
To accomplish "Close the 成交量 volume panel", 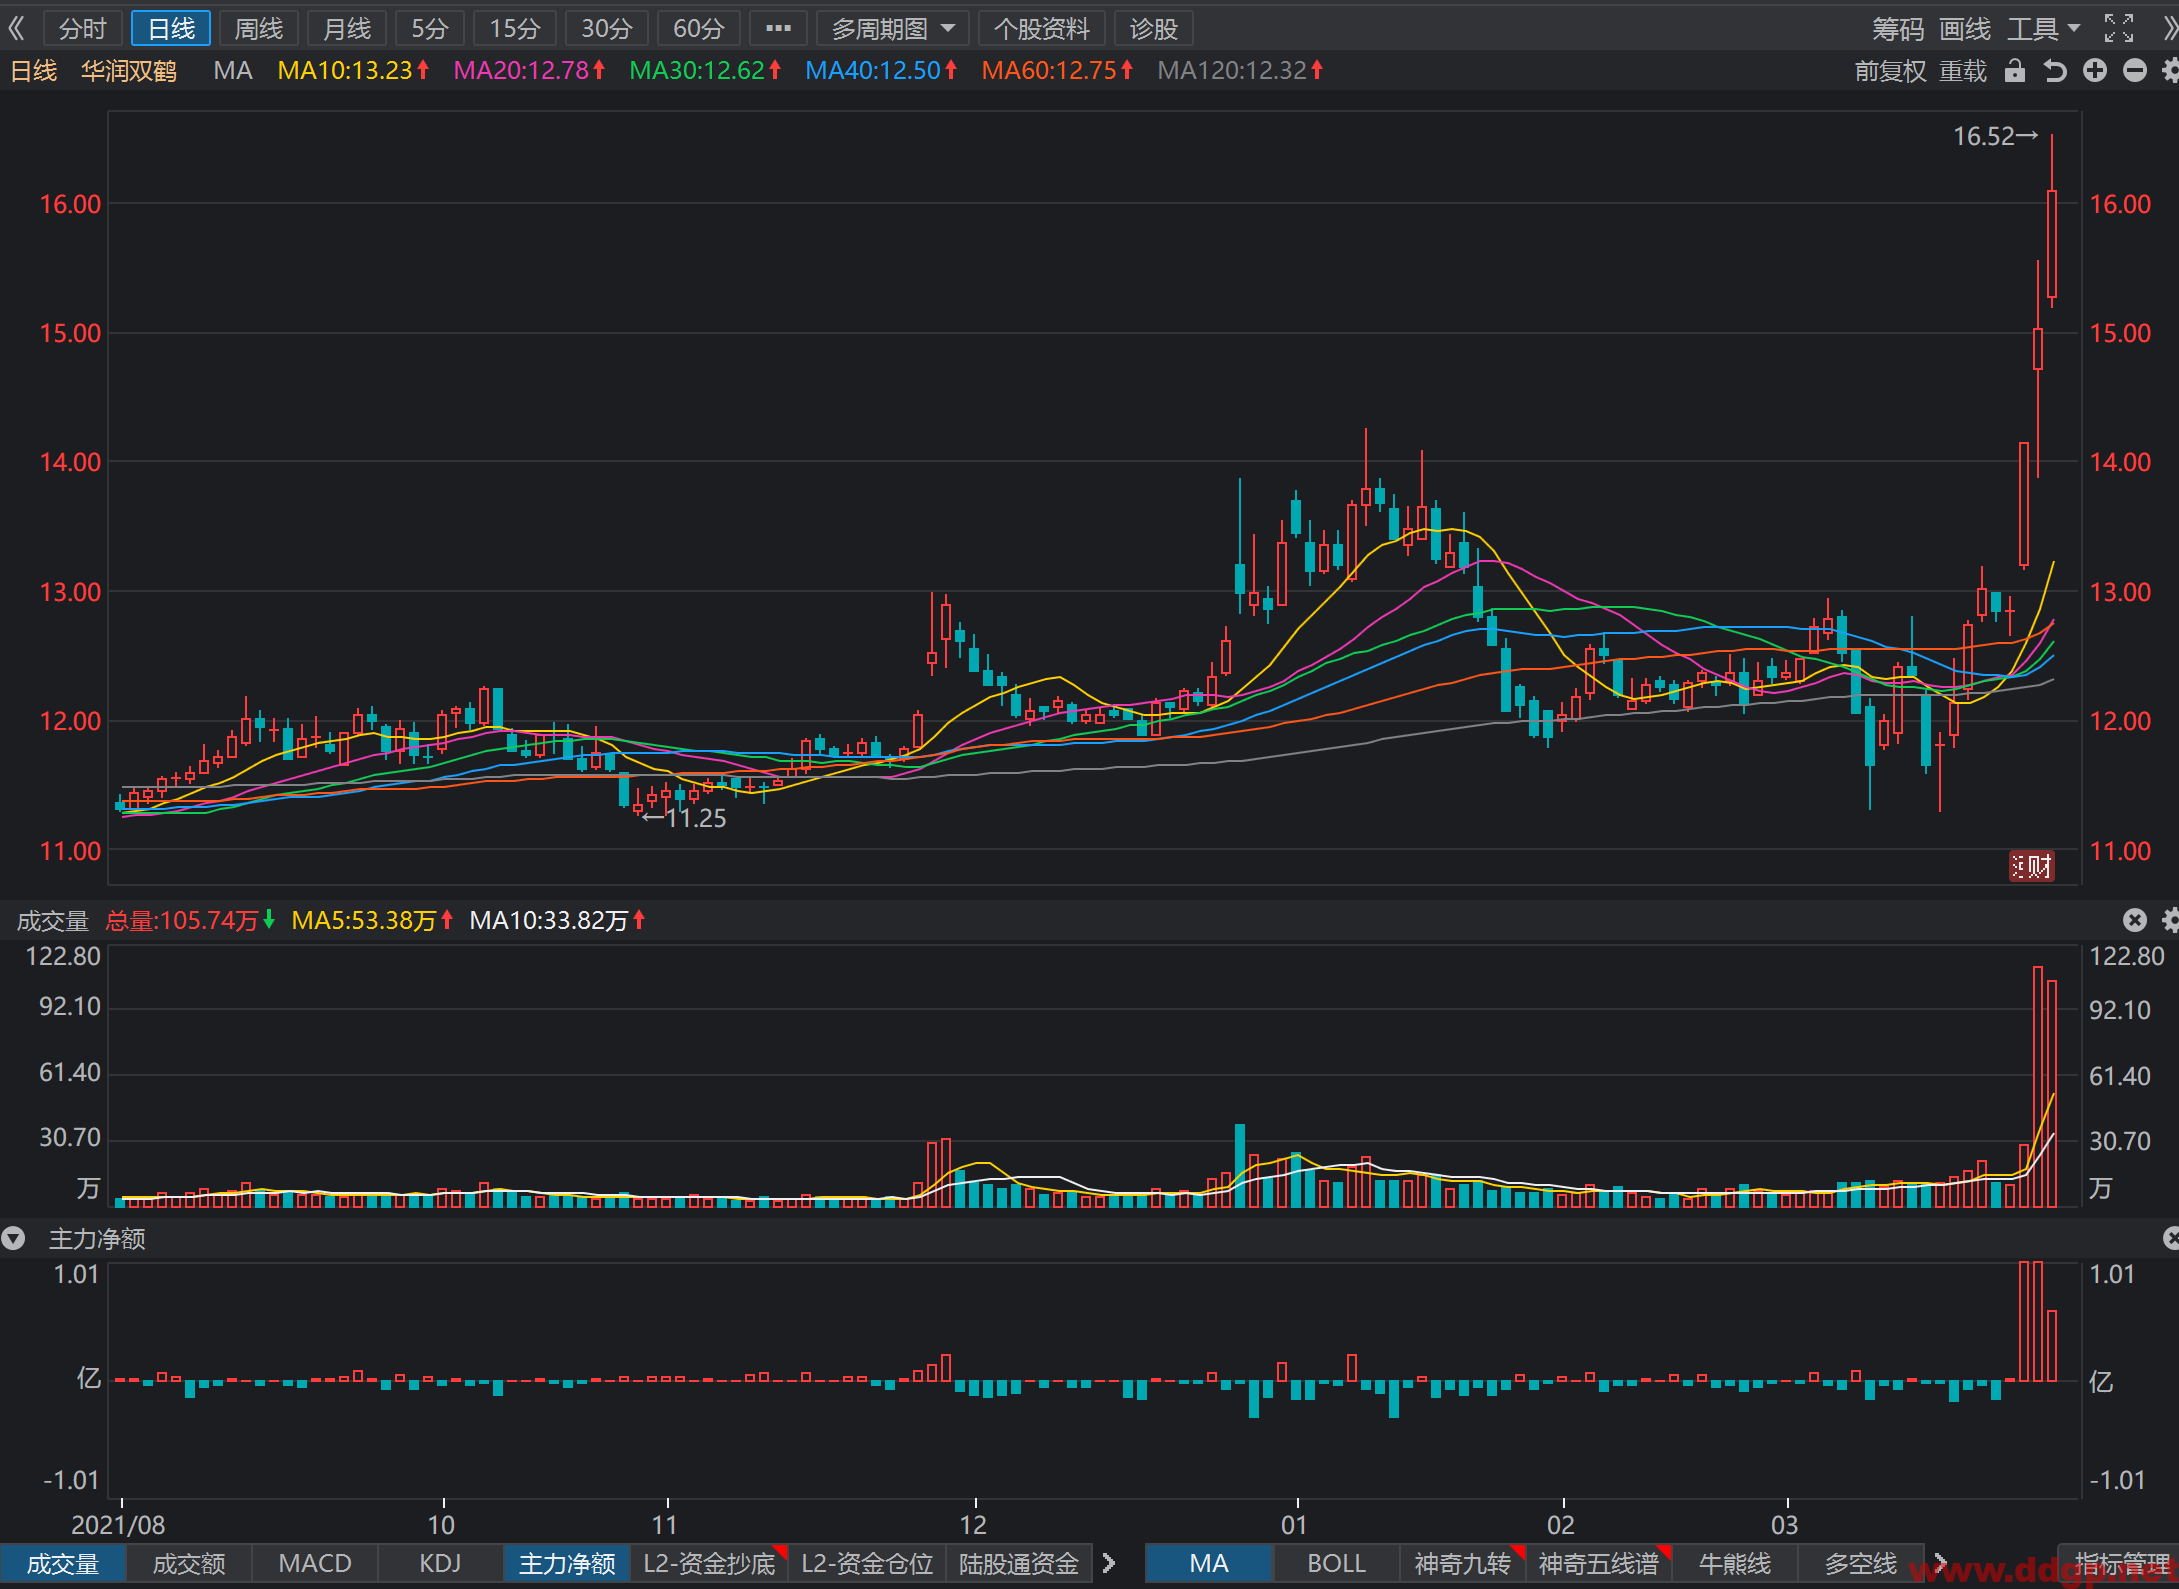I will [2135, 920].
